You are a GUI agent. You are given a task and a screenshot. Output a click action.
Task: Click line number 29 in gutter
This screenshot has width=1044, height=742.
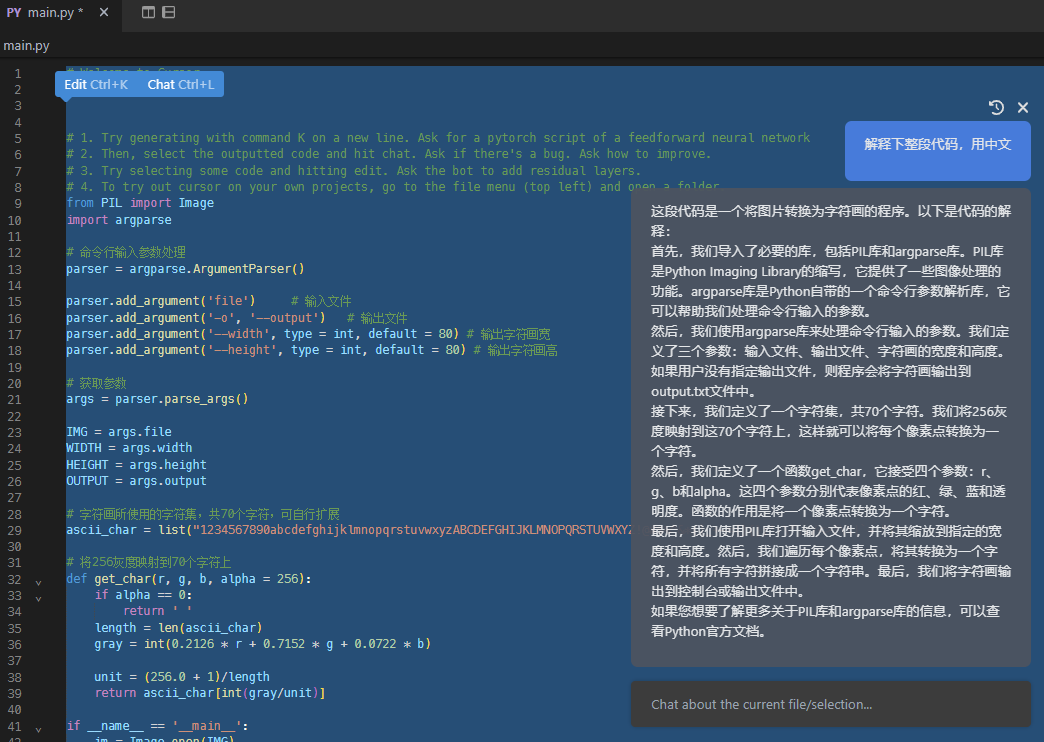coord(15,531)
